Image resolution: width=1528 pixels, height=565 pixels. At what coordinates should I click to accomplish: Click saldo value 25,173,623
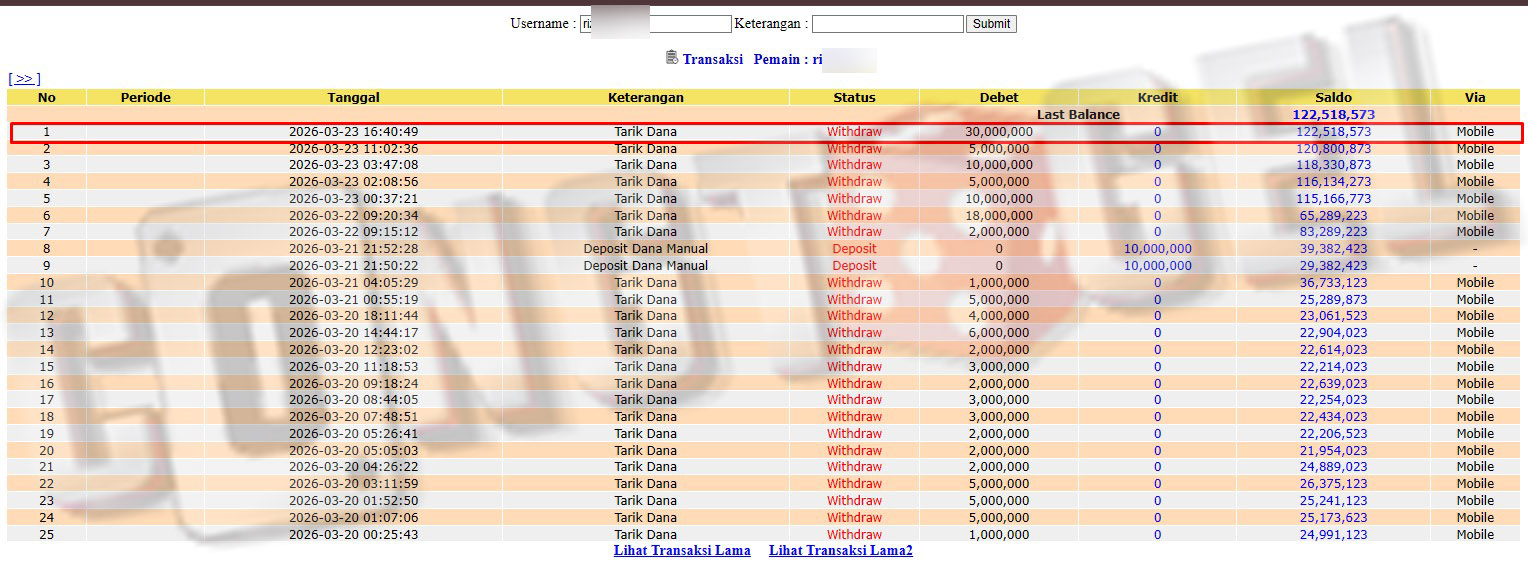[1333, 518]
